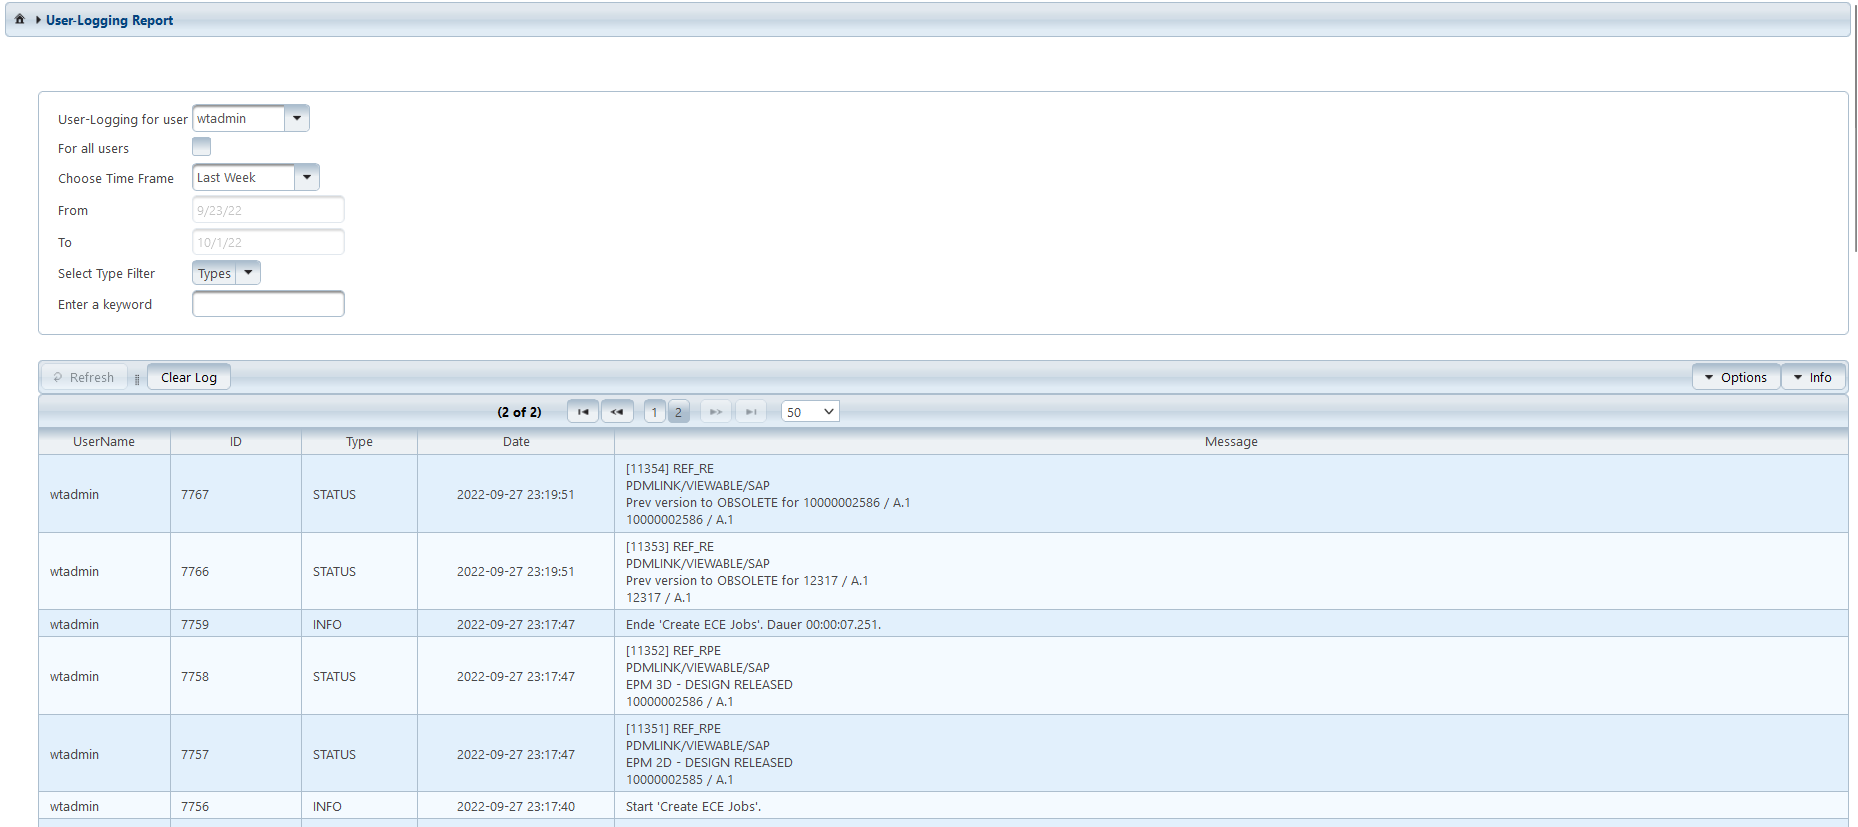The image size is (1858, 827).
Task: Jump to page 1 of results
Action: click(x=654, y=412)
